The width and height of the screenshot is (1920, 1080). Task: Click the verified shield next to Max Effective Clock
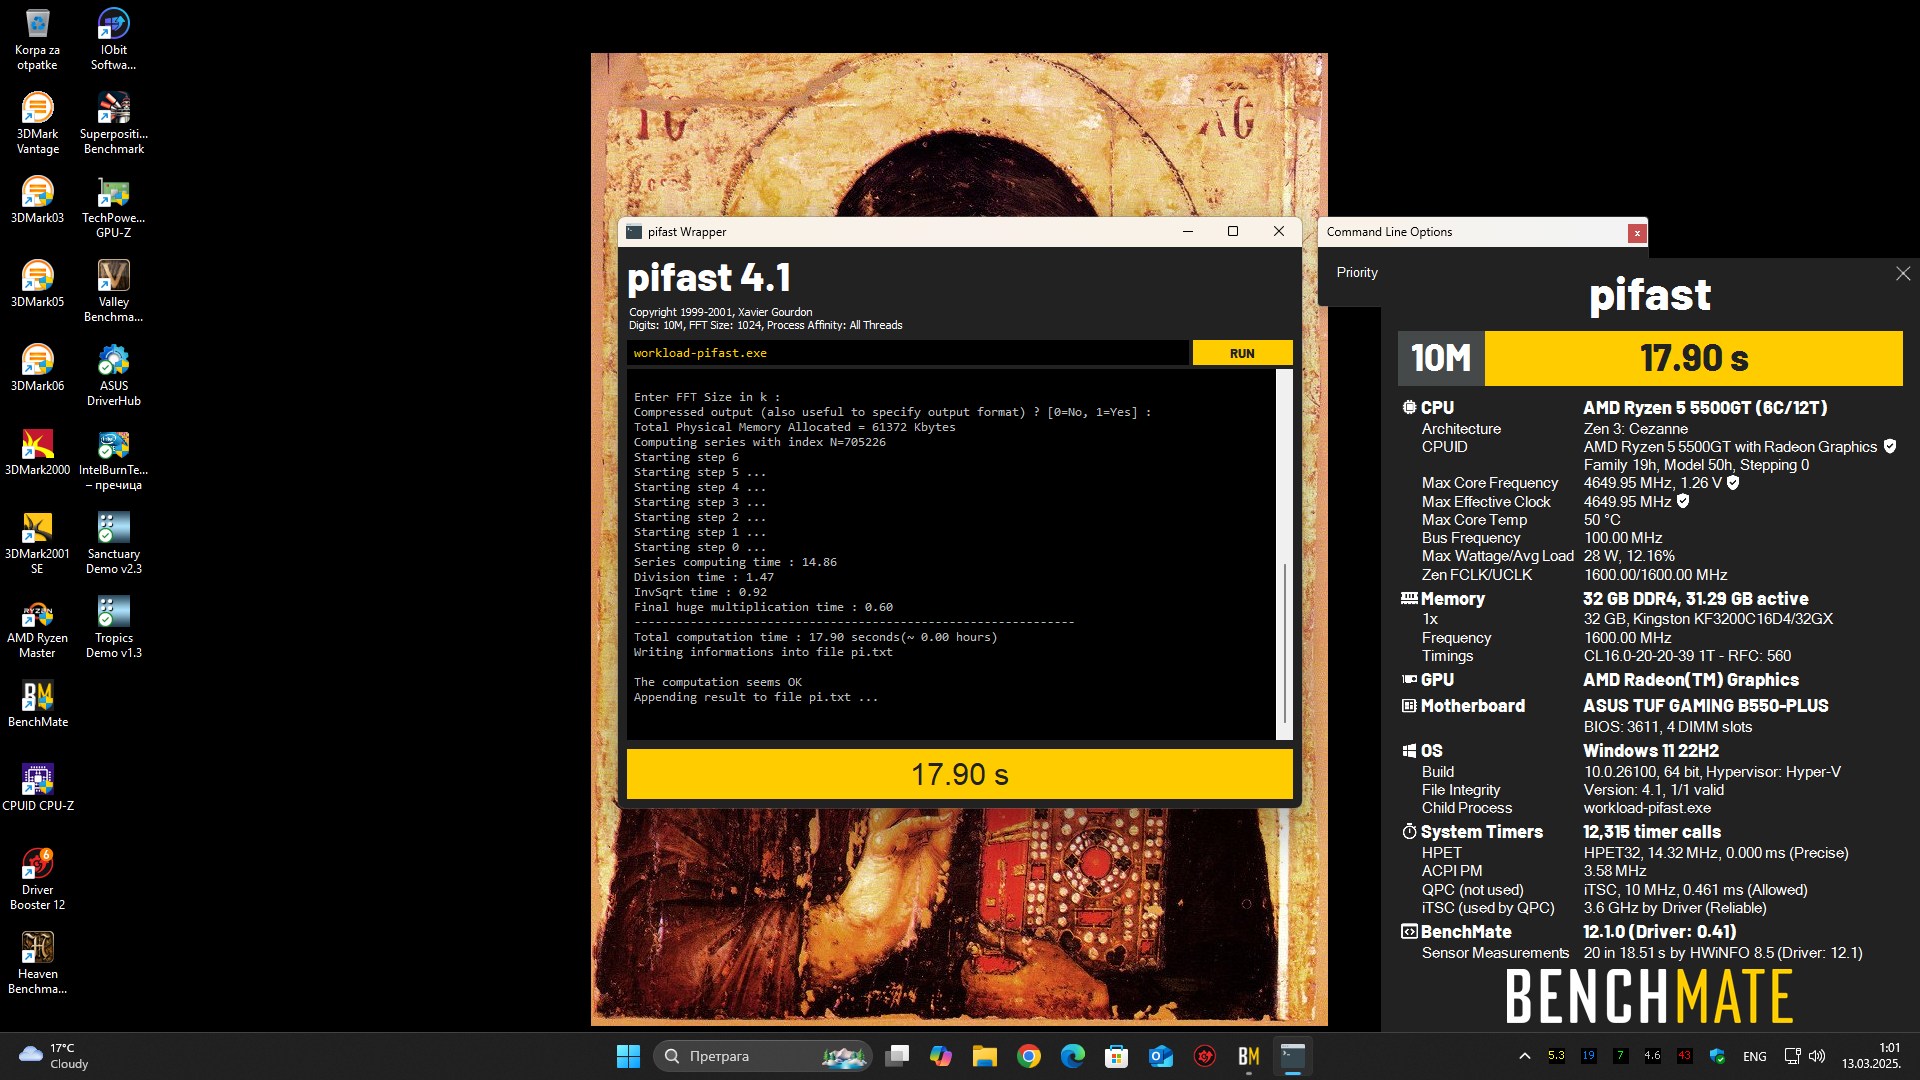click(1683, 502)
